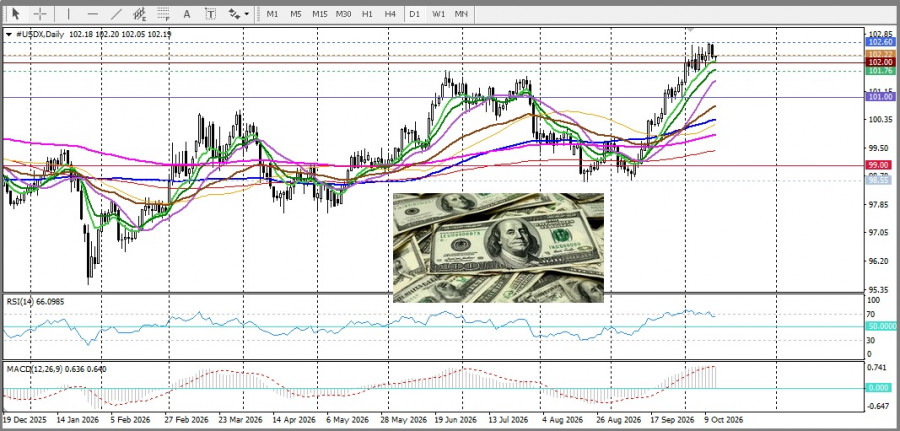The image size is (900, 431).
Task: Switch to the H1 timeframe
Action: (367, 14)
